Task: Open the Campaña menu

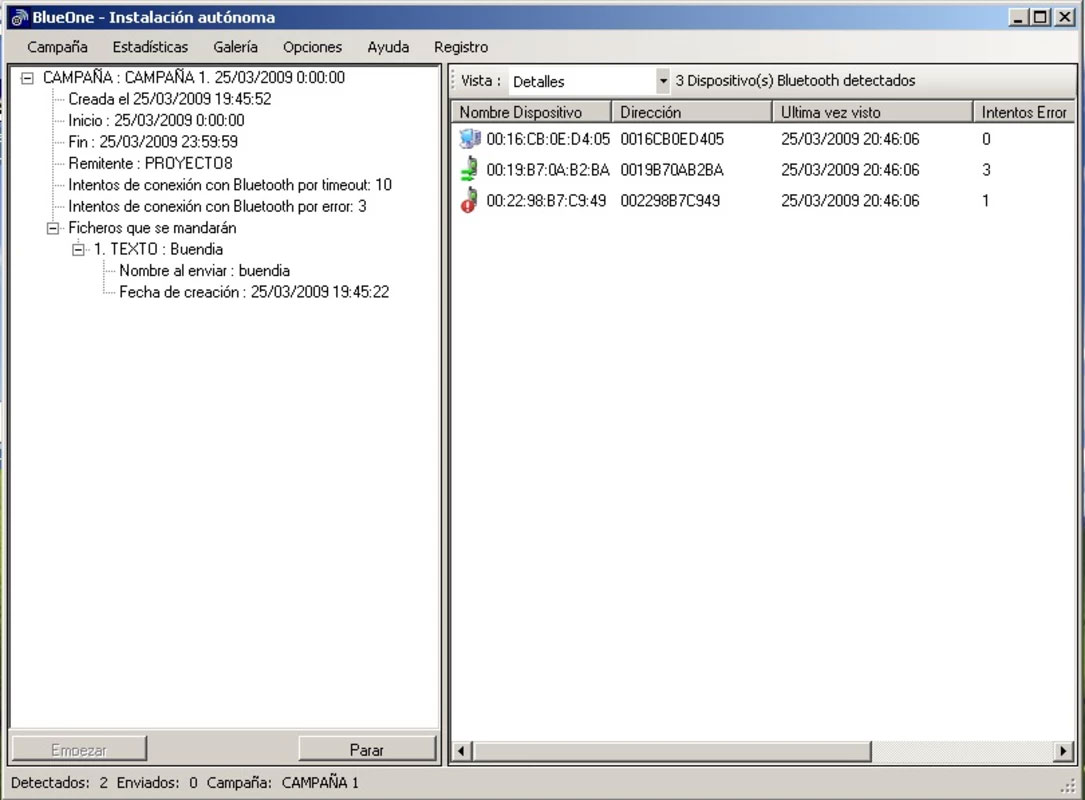Action: 57,47
